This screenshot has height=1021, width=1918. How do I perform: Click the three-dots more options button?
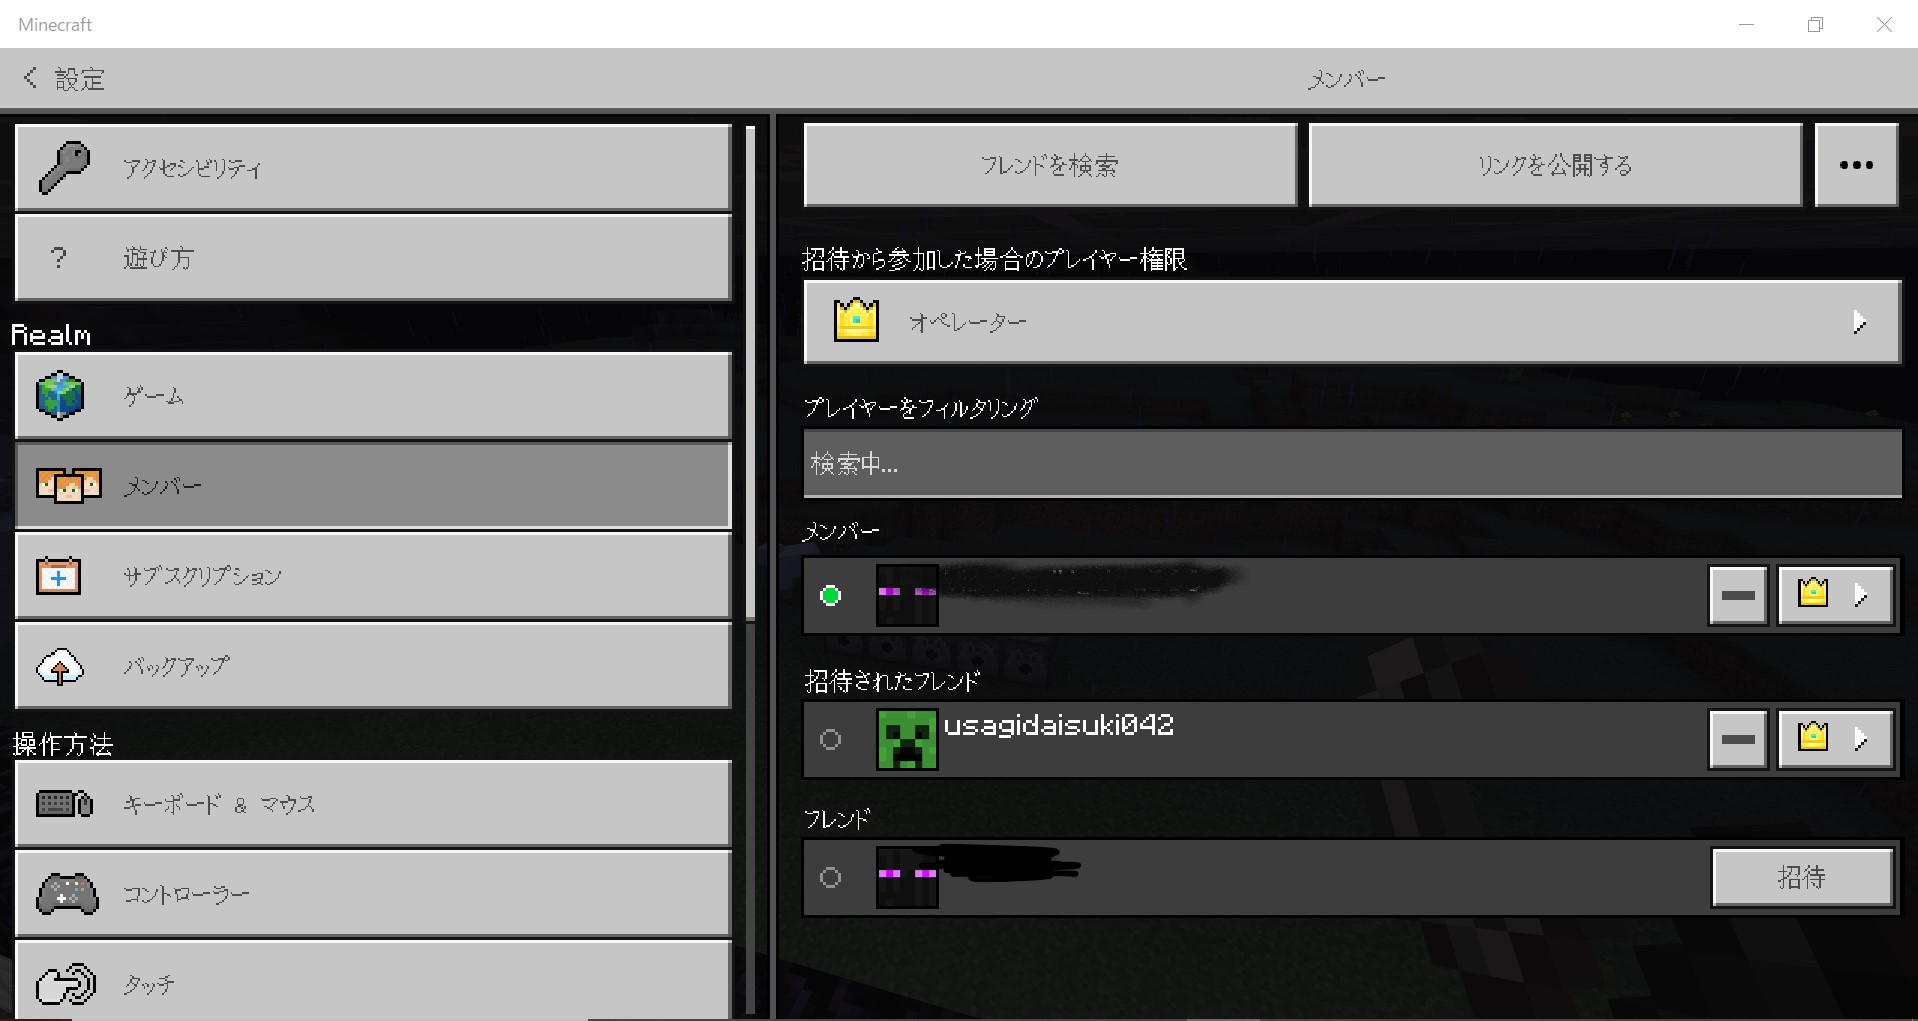[x=1856, y=165]
